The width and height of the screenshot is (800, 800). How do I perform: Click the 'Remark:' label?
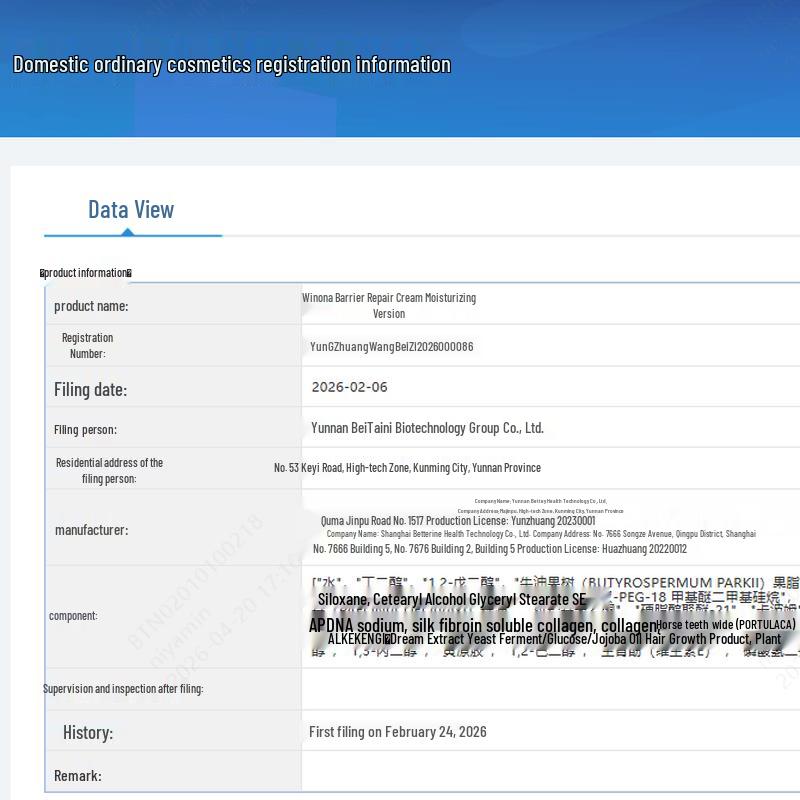(78, 776)
